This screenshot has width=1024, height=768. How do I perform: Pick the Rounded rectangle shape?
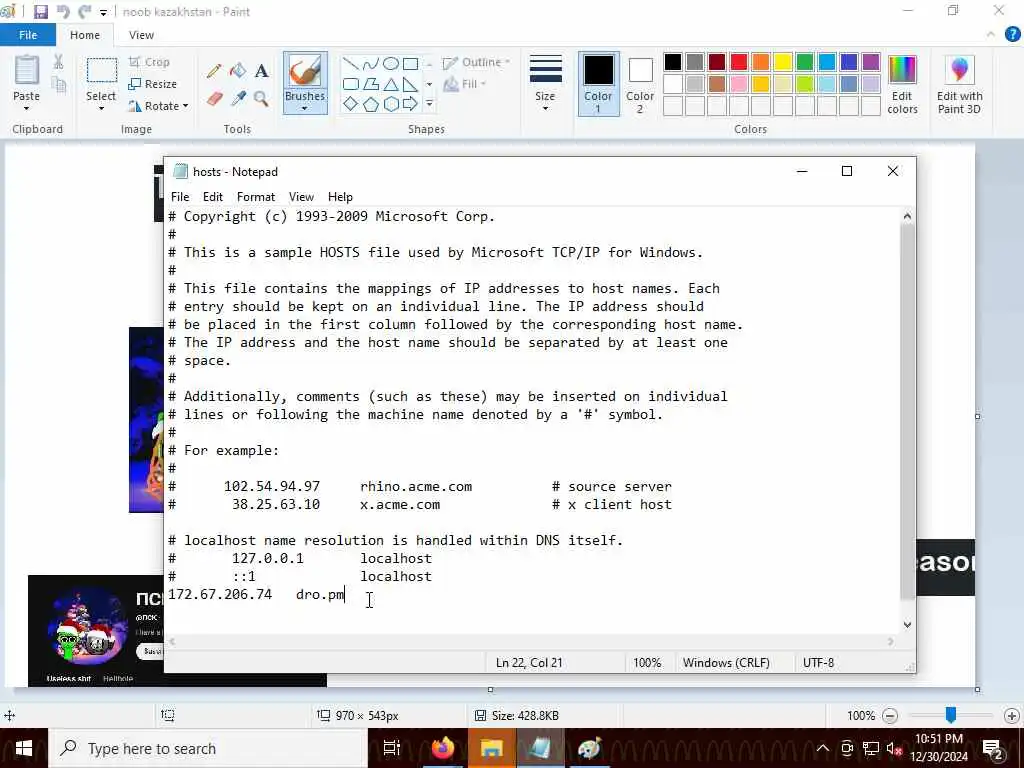pos(351,84)
